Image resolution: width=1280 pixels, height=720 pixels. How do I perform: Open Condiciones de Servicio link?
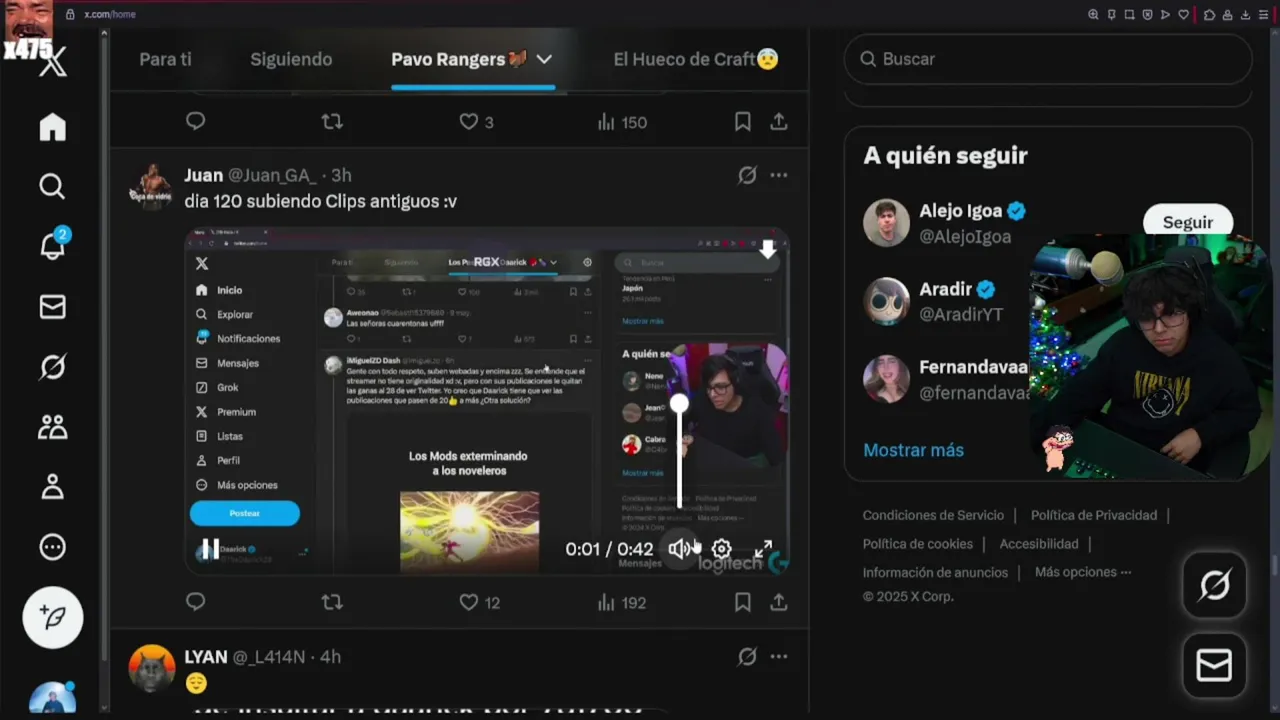click(x=933, y=515)
